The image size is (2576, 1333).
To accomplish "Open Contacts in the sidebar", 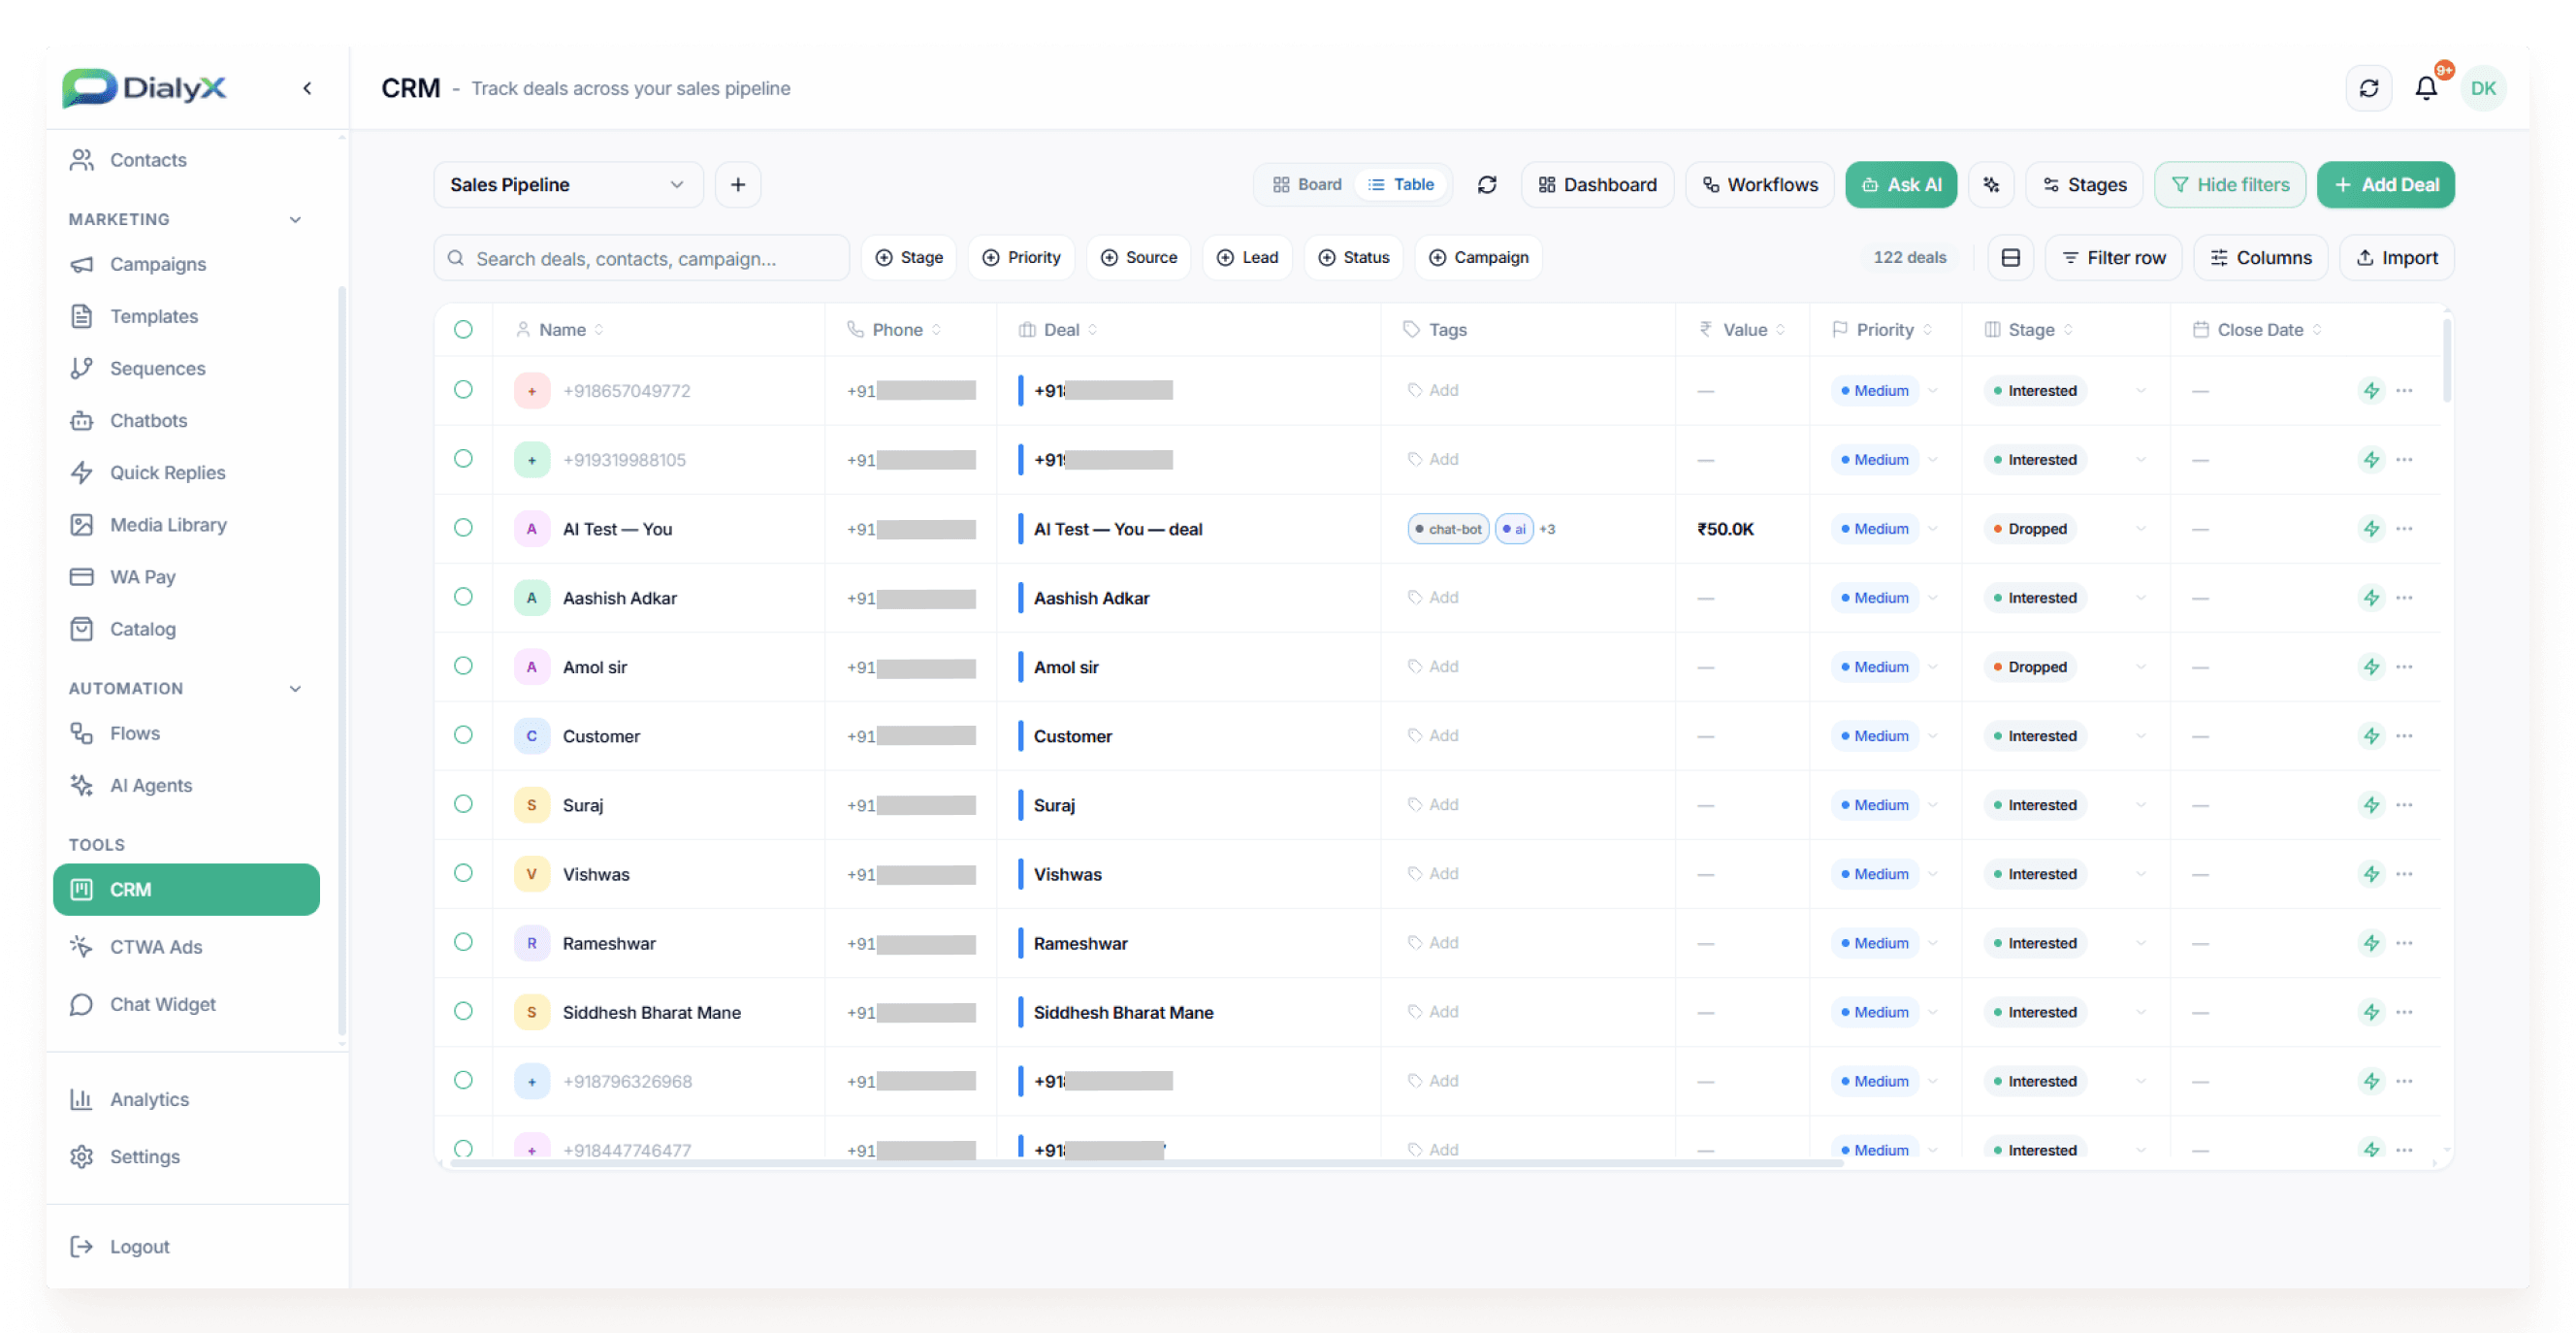I will pyautogui.click(x=148, y=160).
